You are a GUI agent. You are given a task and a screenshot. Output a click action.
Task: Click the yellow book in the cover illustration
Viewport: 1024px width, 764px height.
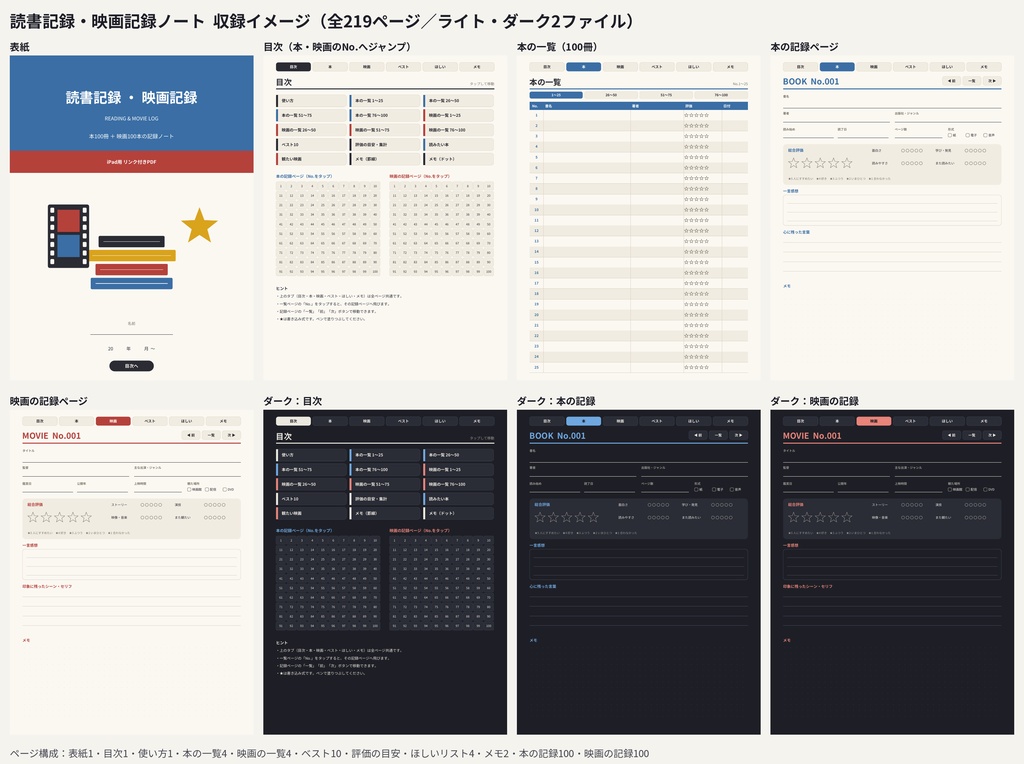[x=133, y=255]
